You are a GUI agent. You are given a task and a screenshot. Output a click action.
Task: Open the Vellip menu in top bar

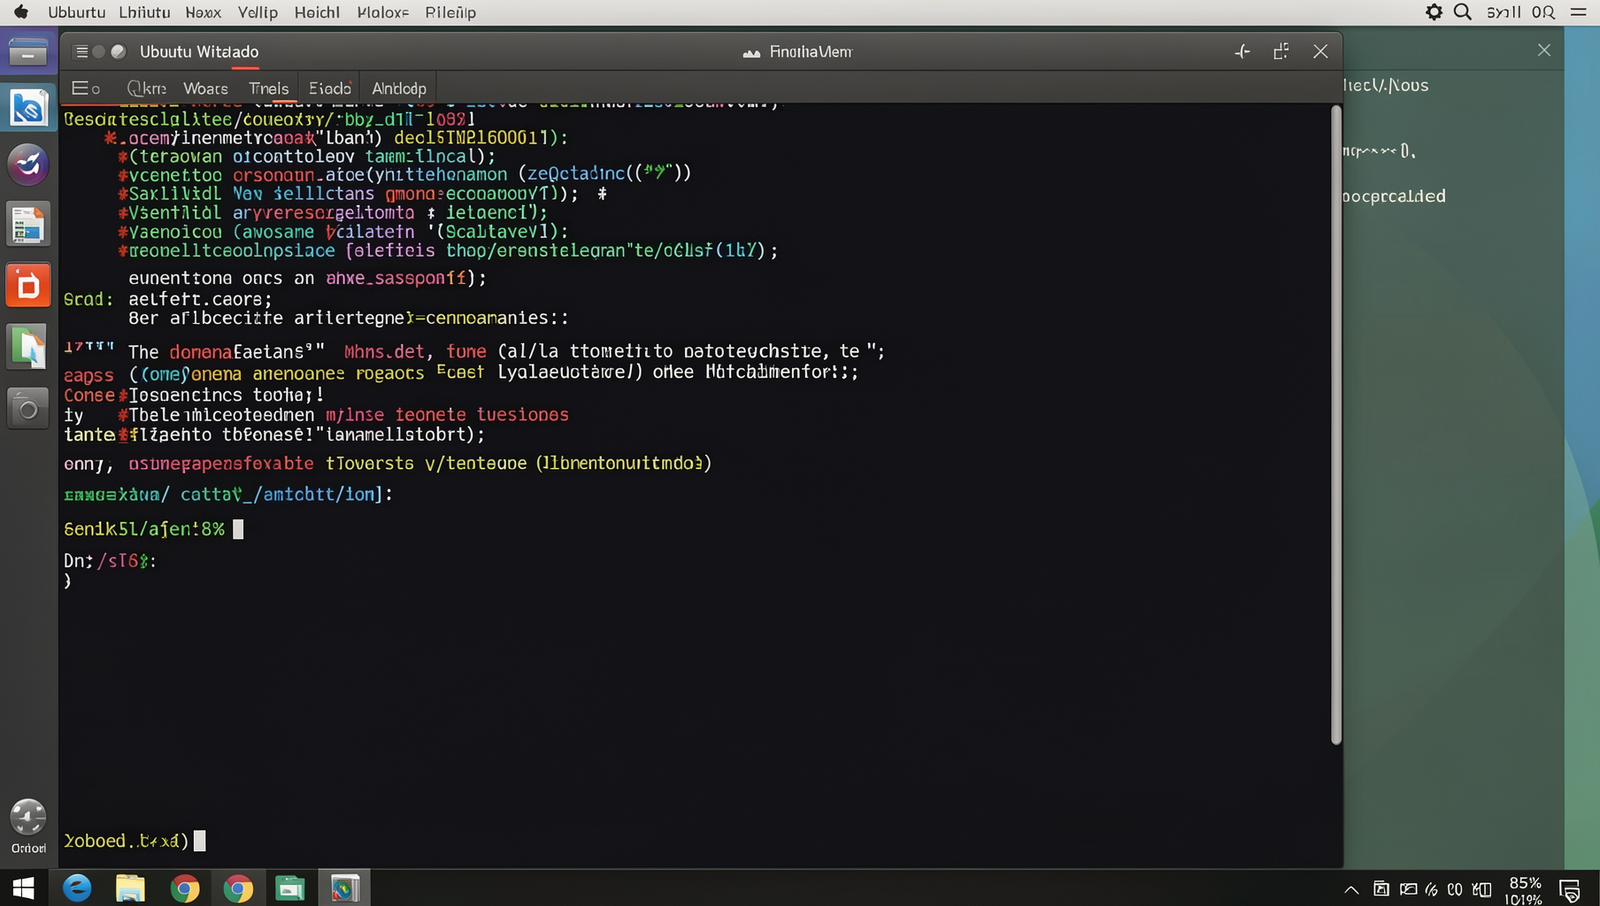tap(258, 12)
